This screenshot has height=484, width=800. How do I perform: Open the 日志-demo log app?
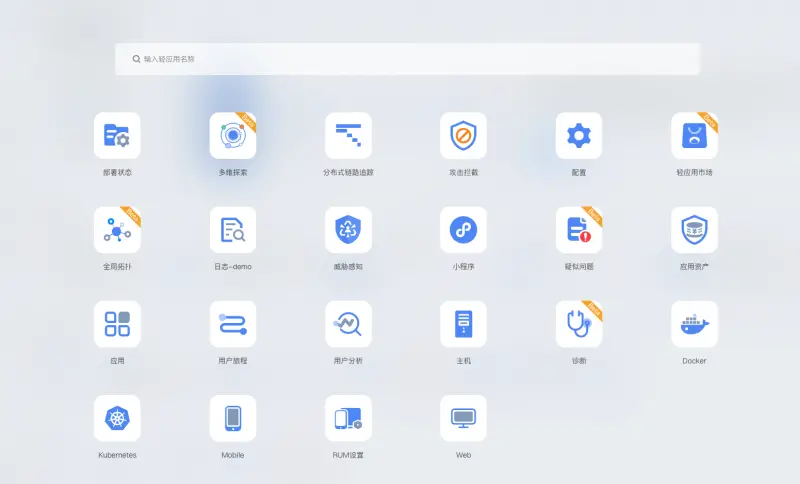[x=233, y=230]
